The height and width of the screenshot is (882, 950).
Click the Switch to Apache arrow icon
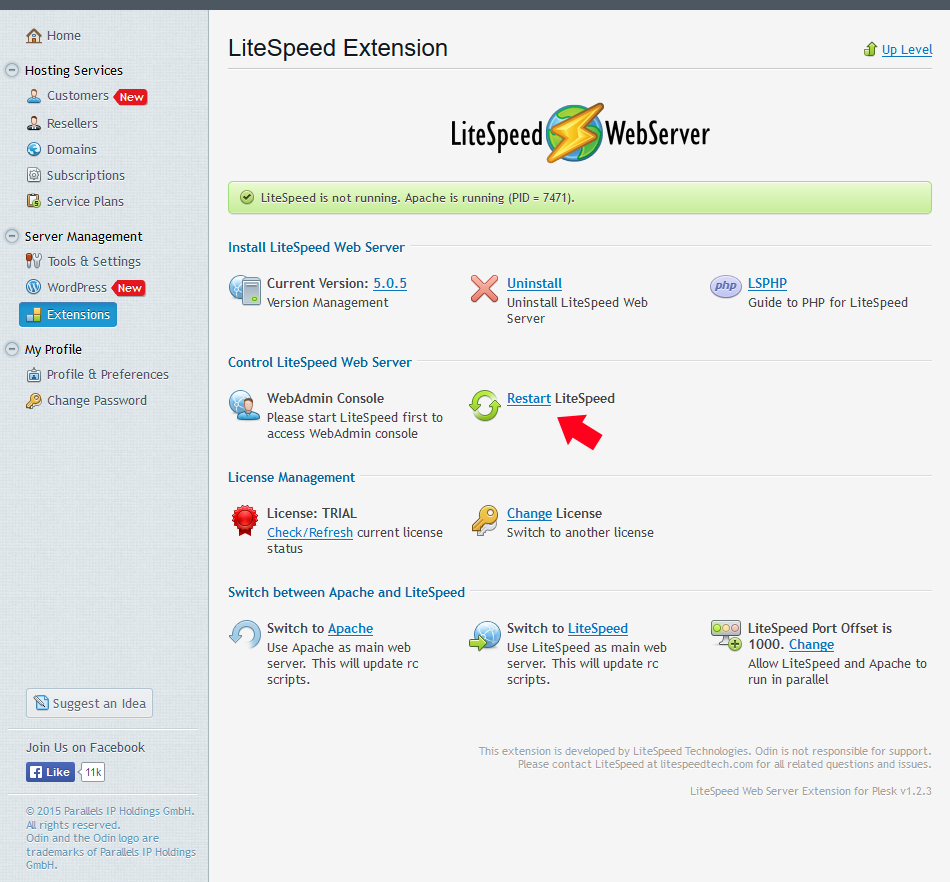245,634
